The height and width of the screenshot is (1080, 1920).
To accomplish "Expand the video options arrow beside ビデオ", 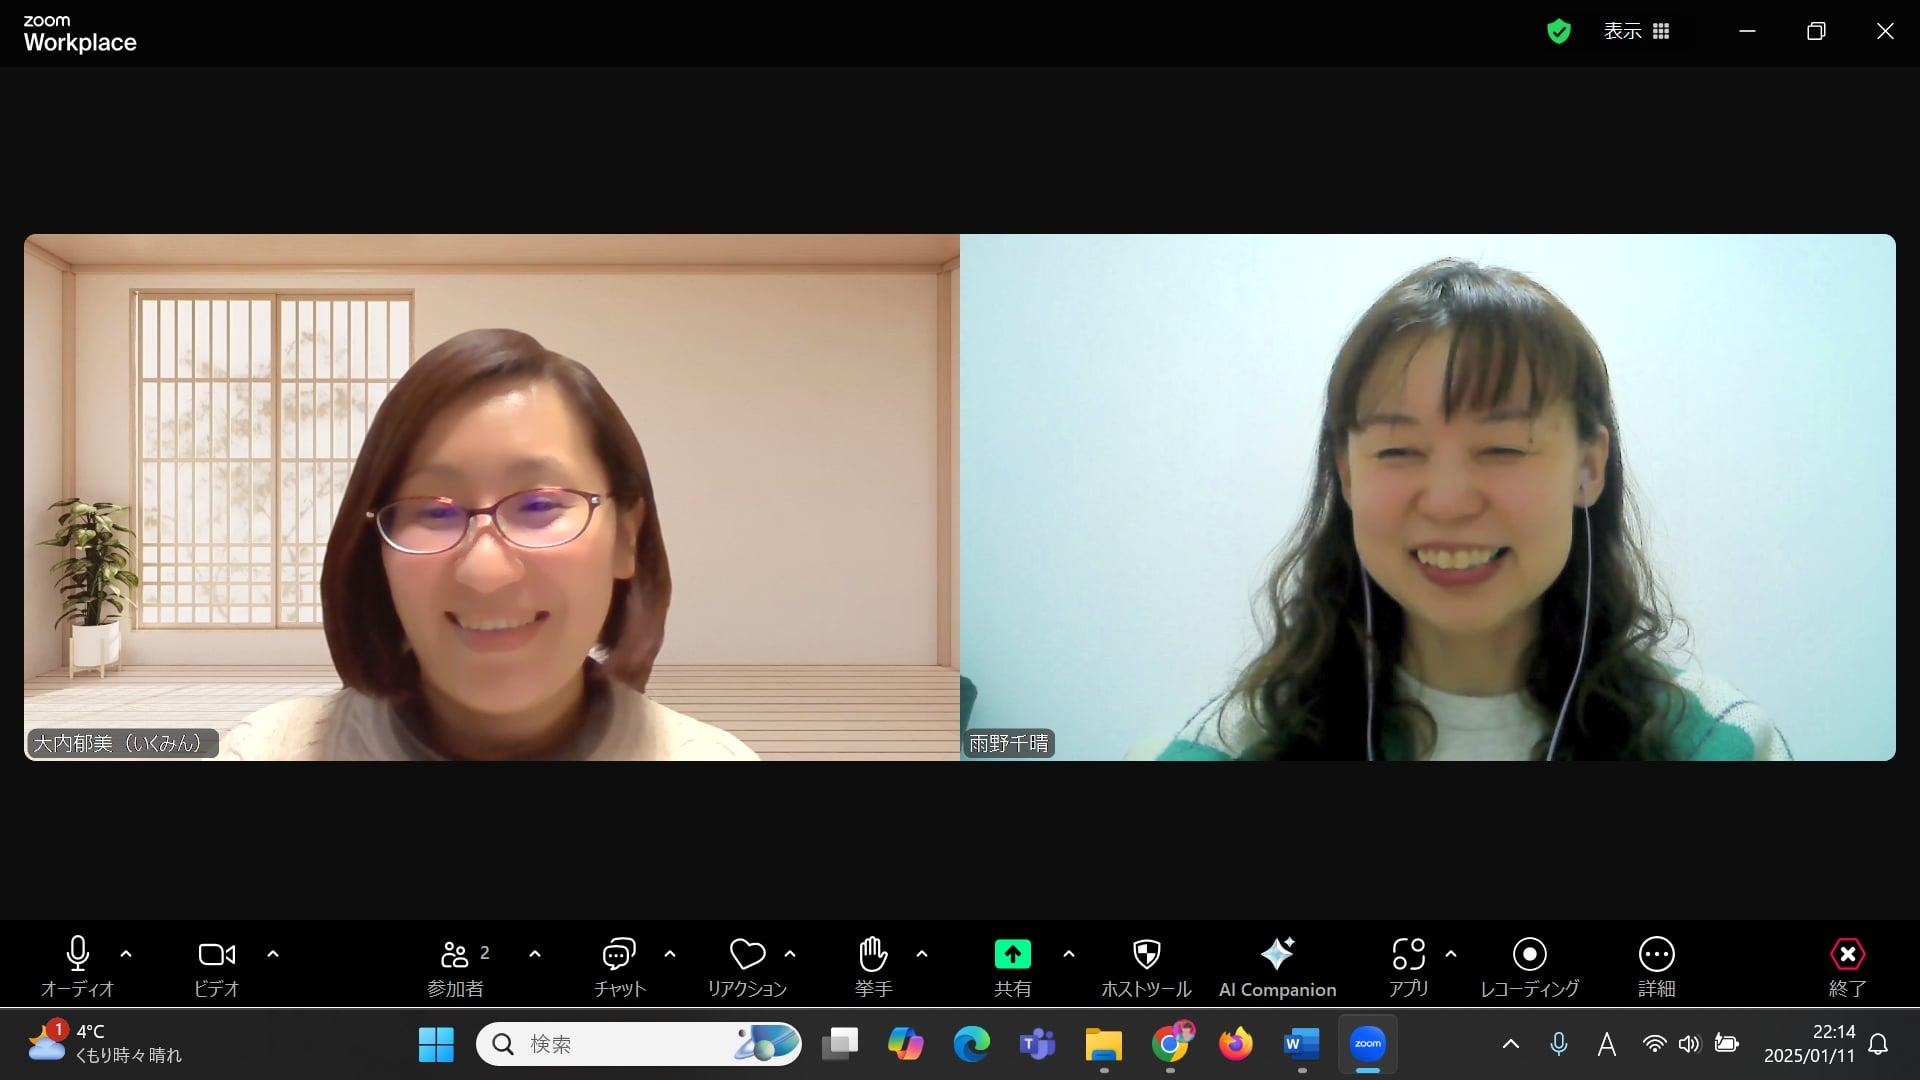I will click(273, 954).
